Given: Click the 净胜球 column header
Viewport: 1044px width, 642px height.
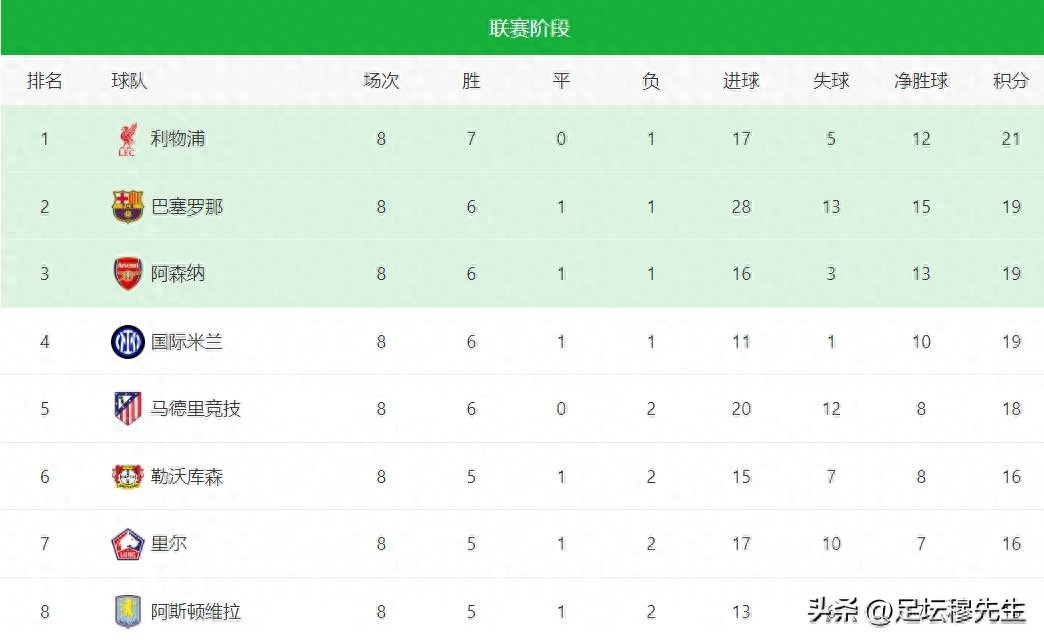Looking at the screenshot, I should tap(921, 81).
